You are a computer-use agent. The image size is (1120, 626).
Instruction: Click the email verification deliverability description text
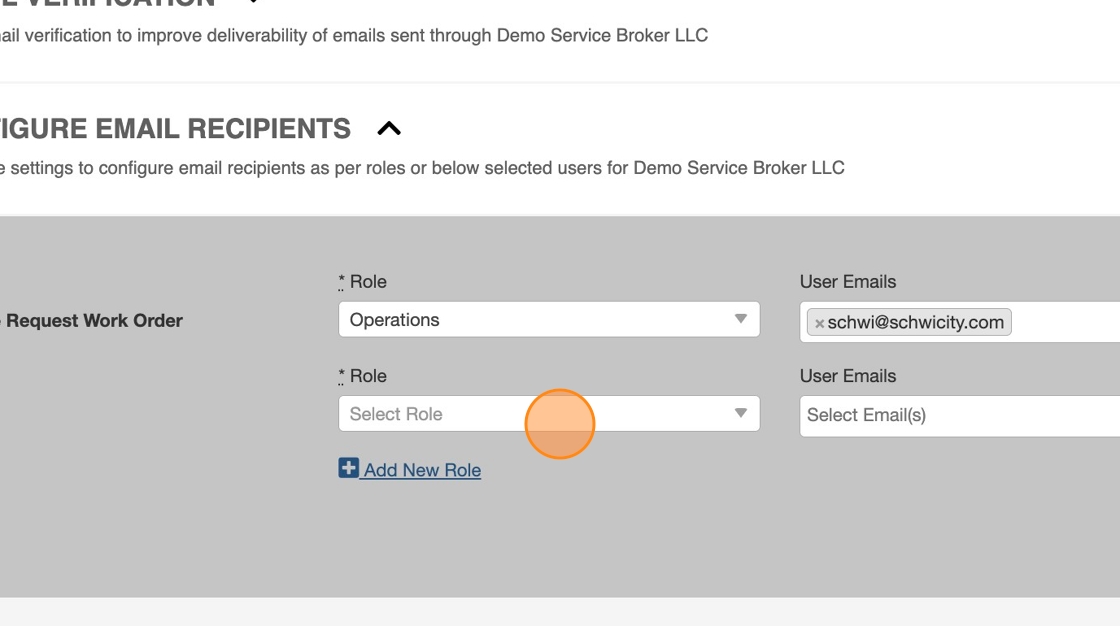(x=350, y=35)
